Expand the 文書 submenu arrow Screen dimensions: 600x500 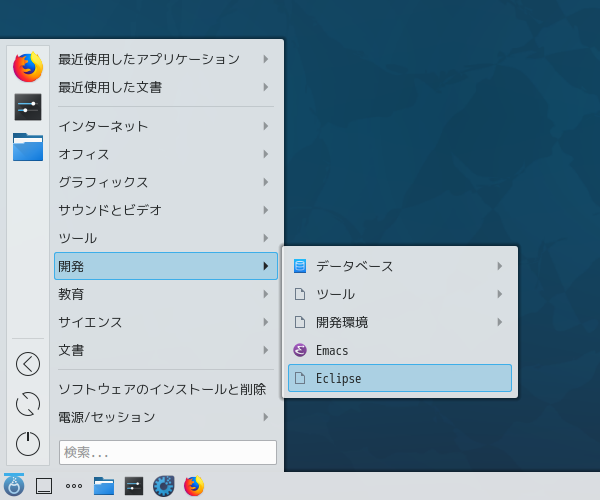(x=266, y=350)
